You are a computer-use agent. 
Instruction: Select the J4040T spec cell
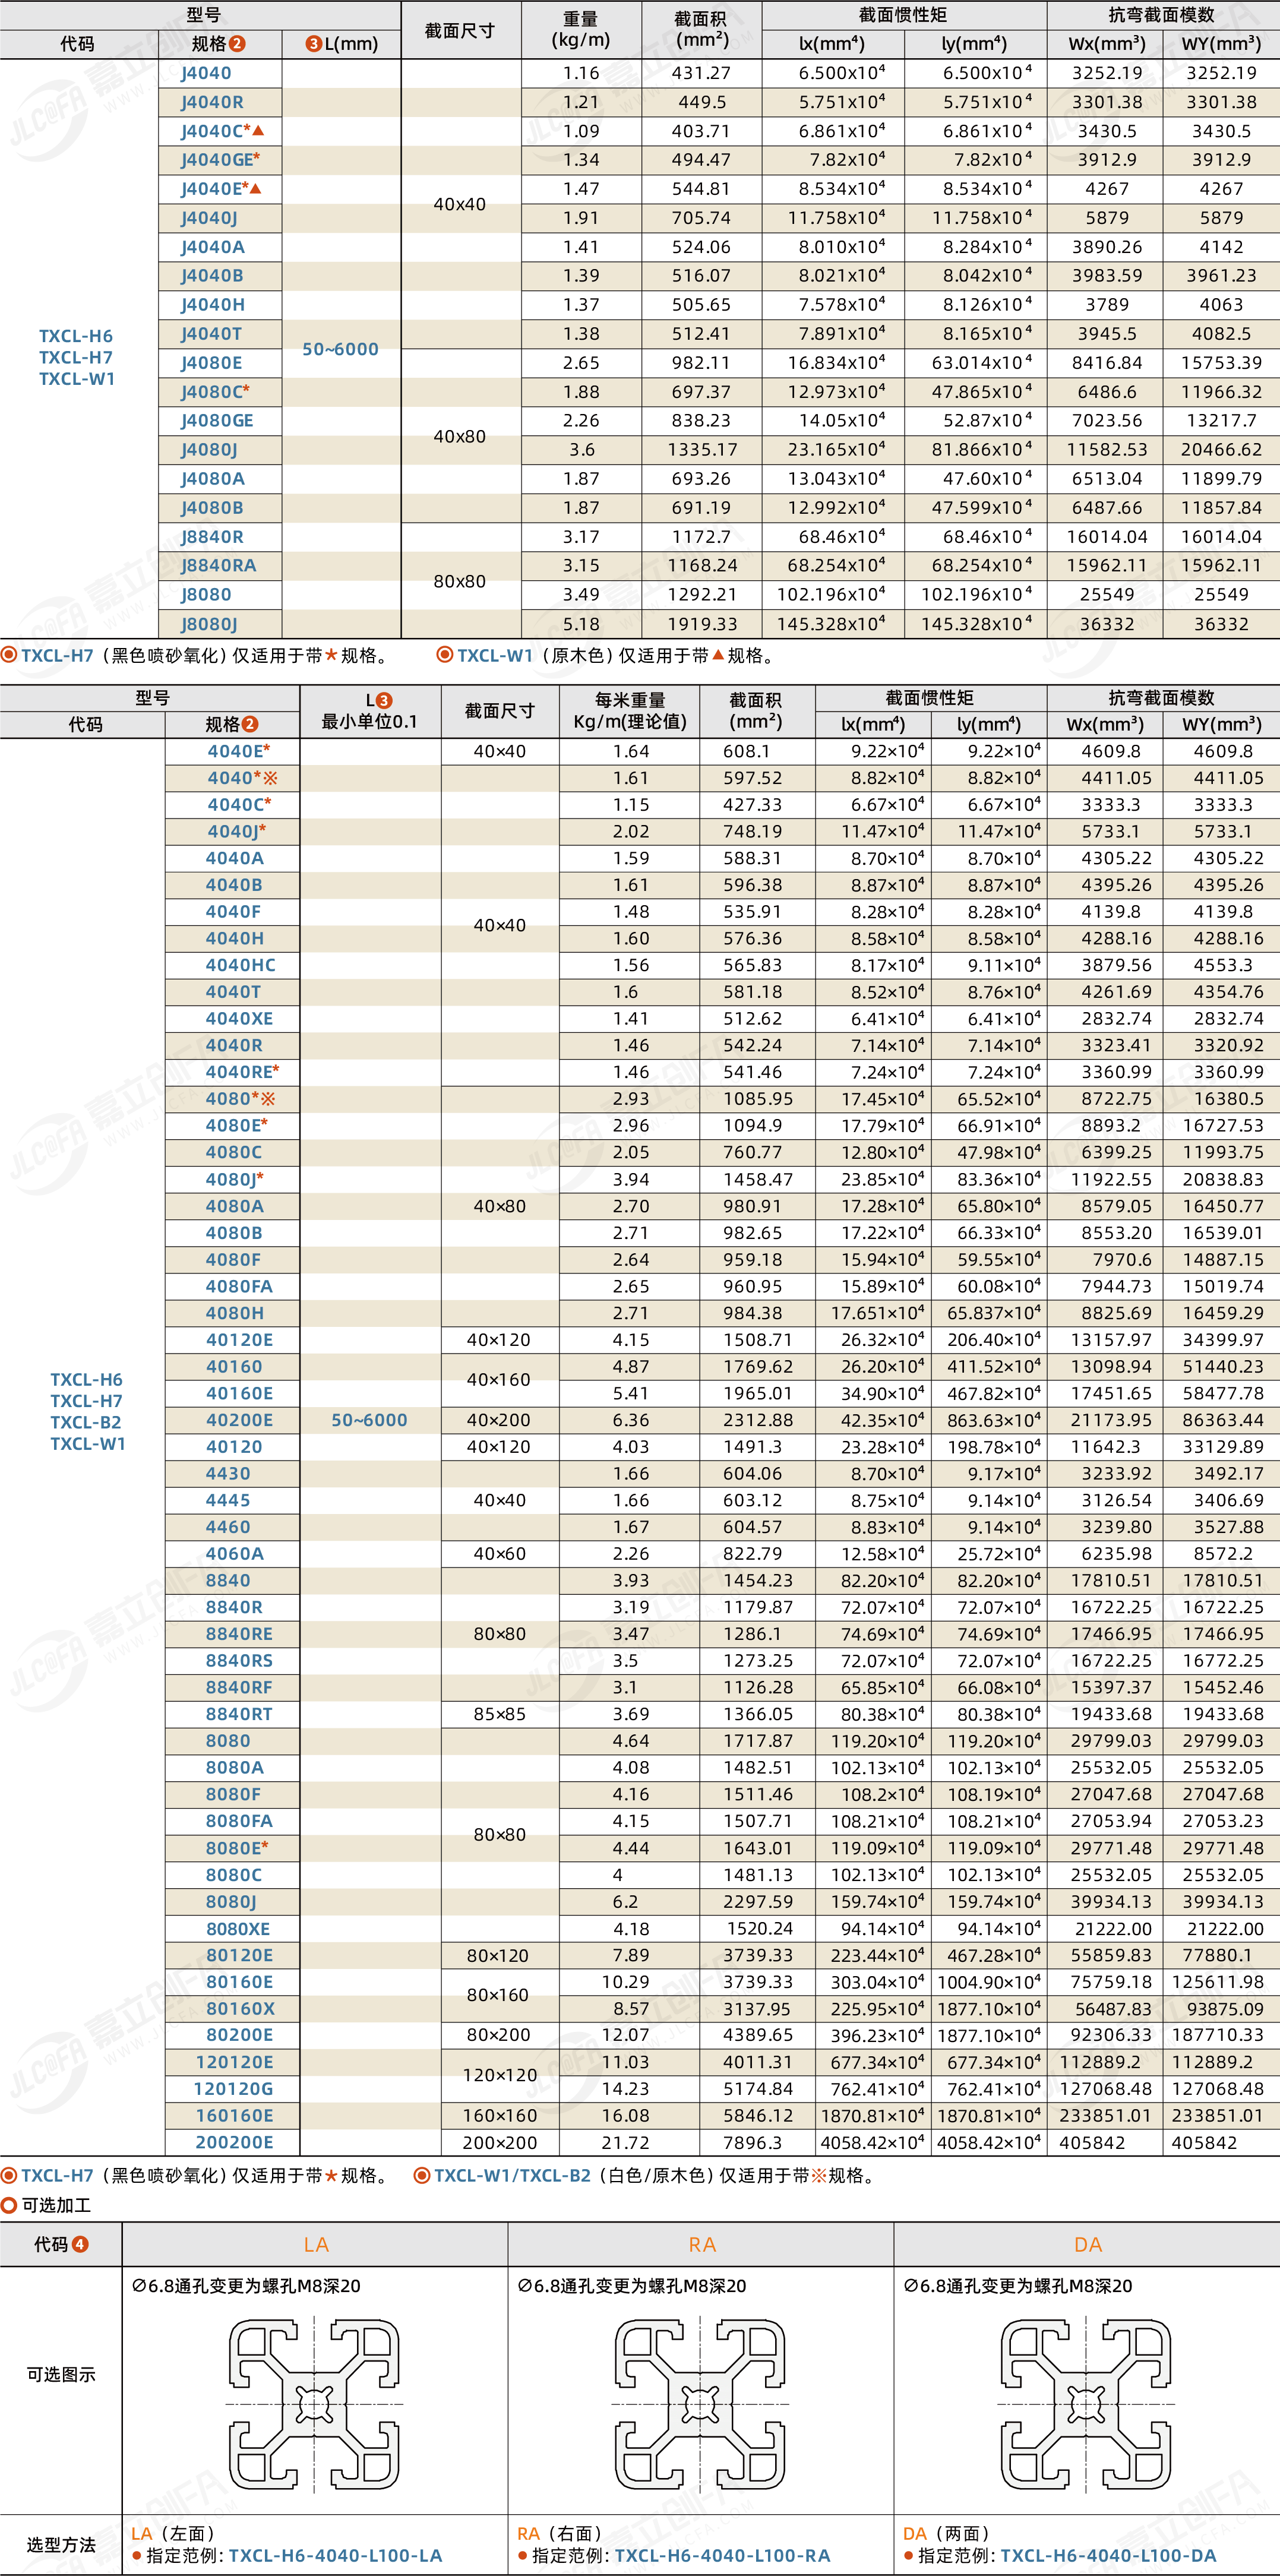click(x=220, y=334)
